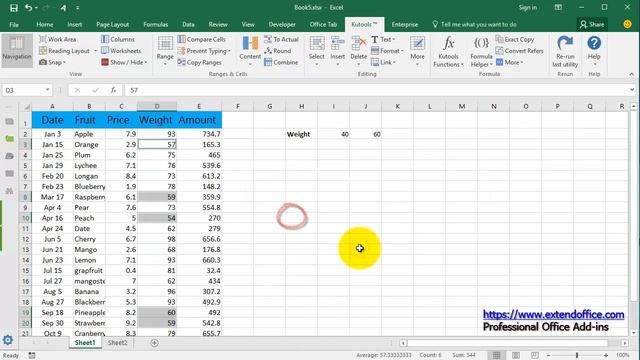Select the Sheet2 tab
640x360 pixels.
click(x=118, y=343)
